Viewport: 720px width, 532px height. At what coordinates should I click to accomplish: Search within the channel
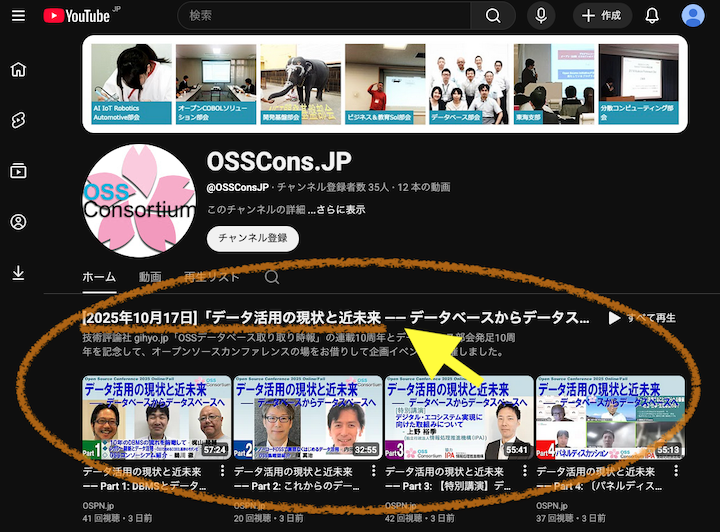272,277
